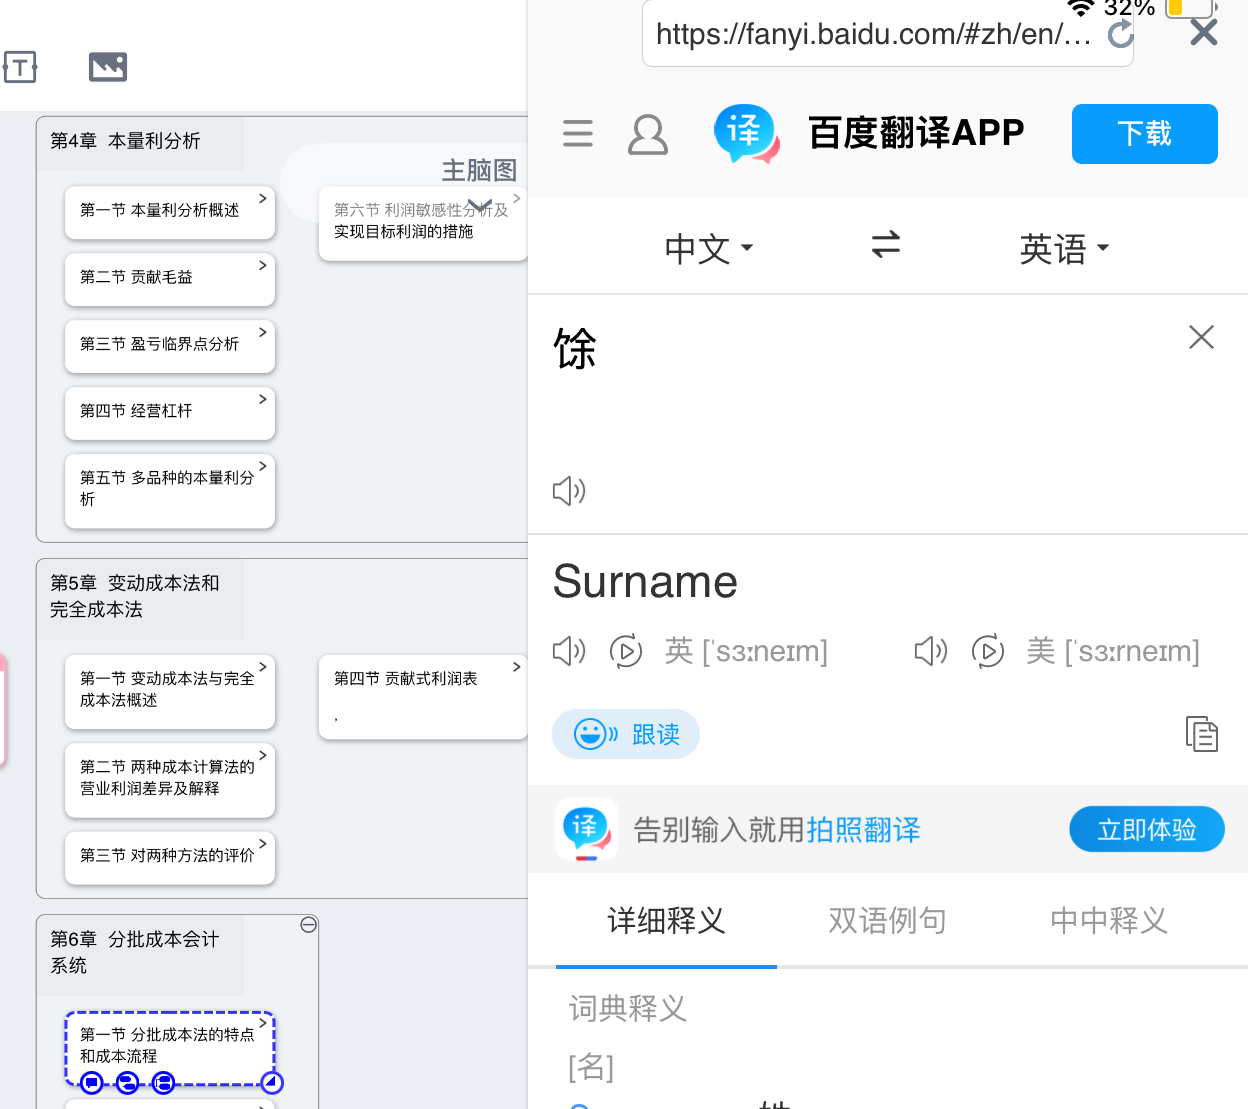This screenshot has height=1109, width=1248.
Task: Click the insert image icon in mind map toolbar
Action: click(108, 67)
